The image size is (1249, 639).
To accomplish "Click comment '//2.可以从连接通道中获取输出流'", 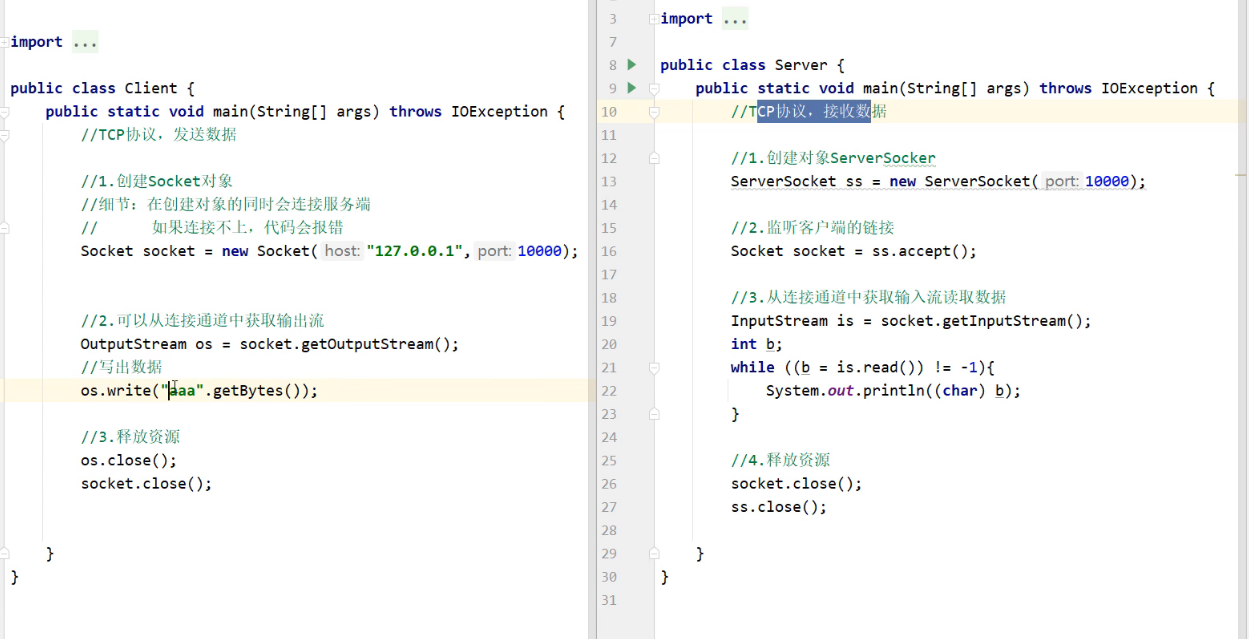I will point(202,321).
